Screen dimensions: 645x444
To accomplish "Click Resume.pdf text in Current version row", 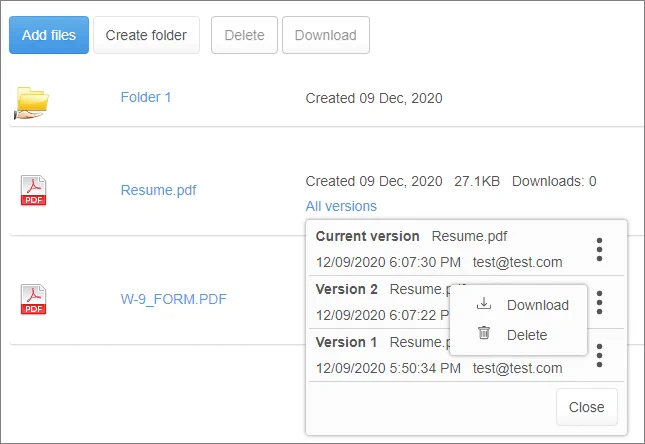I will pos(469,236).
